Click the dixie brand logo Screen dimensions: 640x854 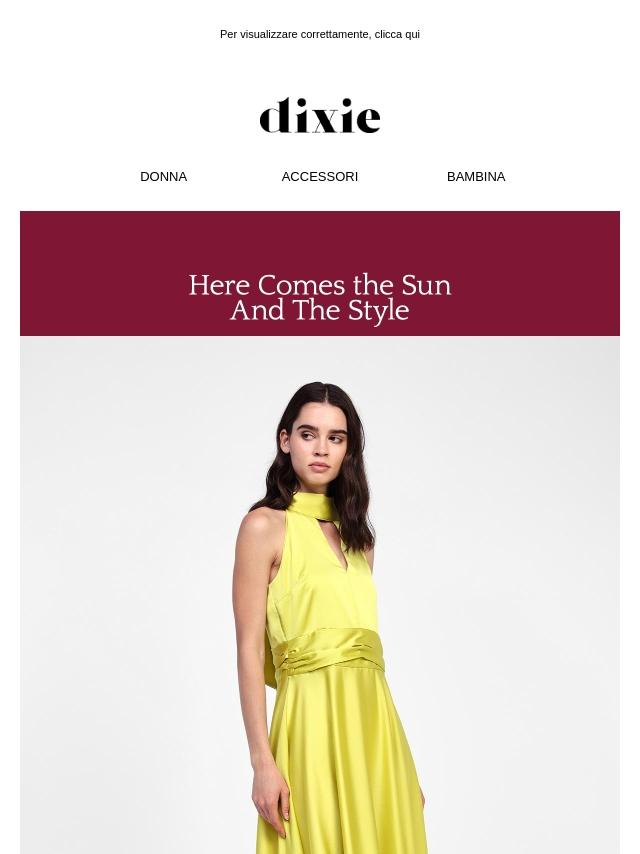(320, 115)
